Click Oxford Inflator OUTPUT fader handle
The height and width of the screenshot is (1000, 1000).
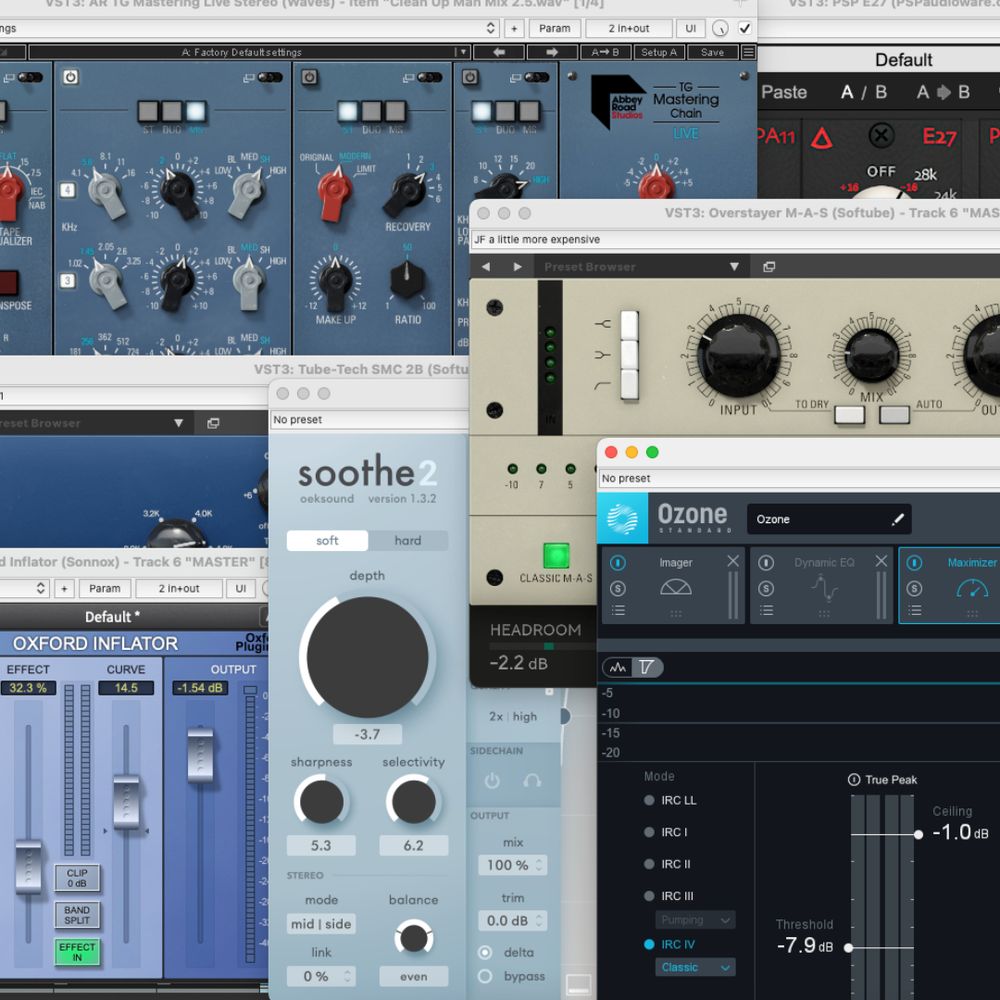pyautogui.click(x=200, y=756)
